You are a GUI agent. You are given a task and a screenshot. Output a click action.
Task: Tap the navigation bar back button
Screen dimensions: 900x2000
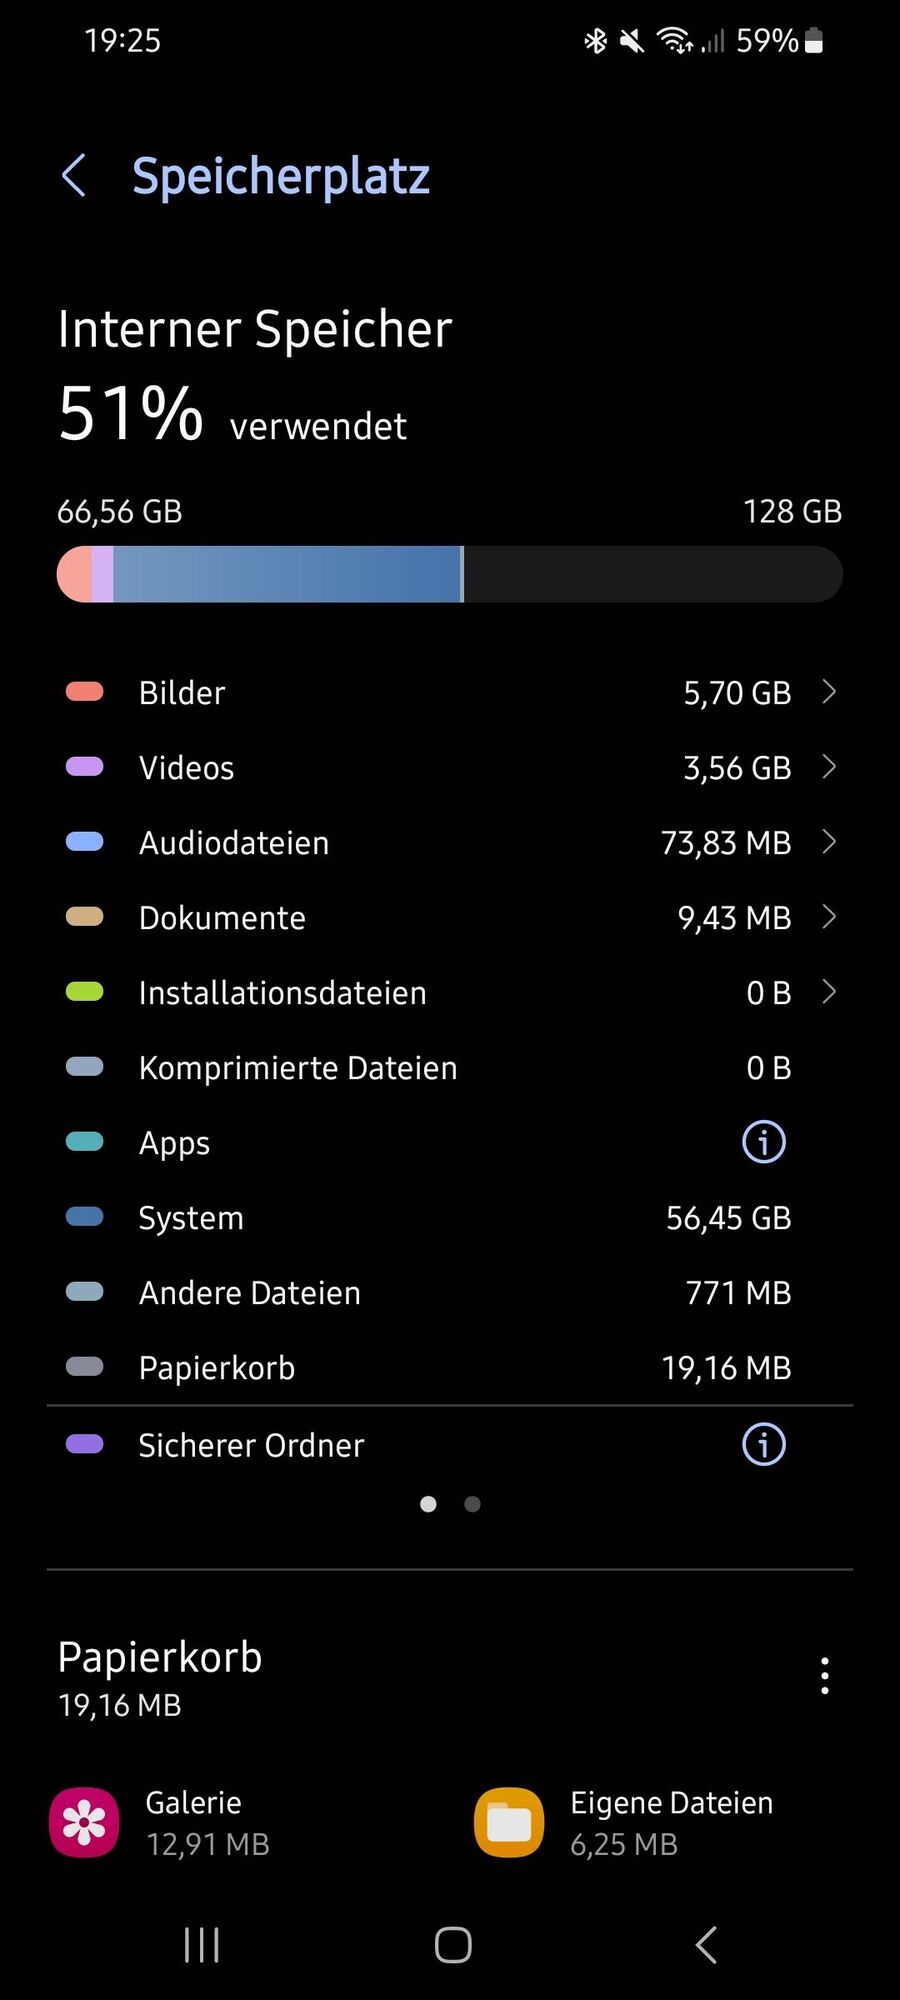(706, 1945)
